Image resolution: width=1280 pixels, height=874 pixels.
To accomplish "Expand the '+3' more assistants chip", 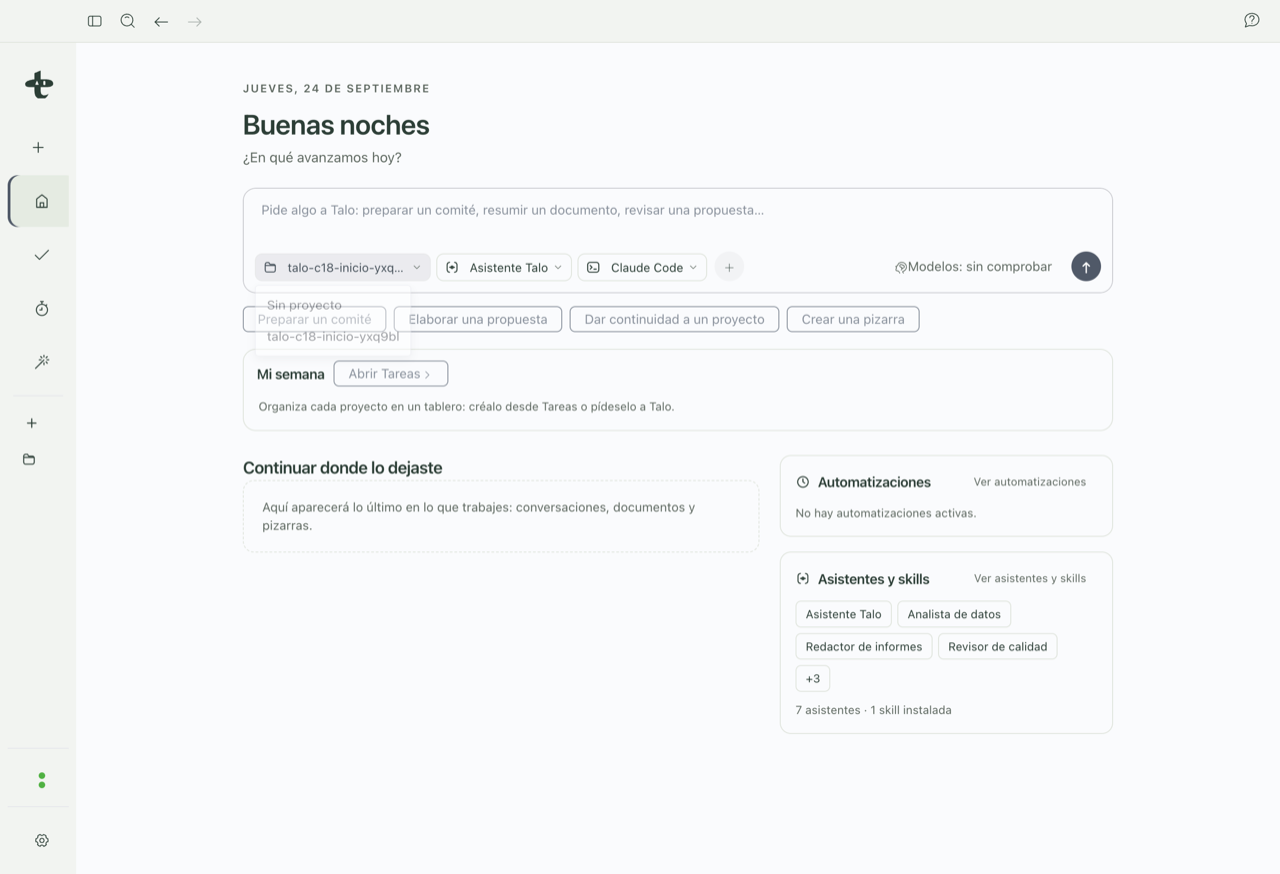I will pos(813,678).
